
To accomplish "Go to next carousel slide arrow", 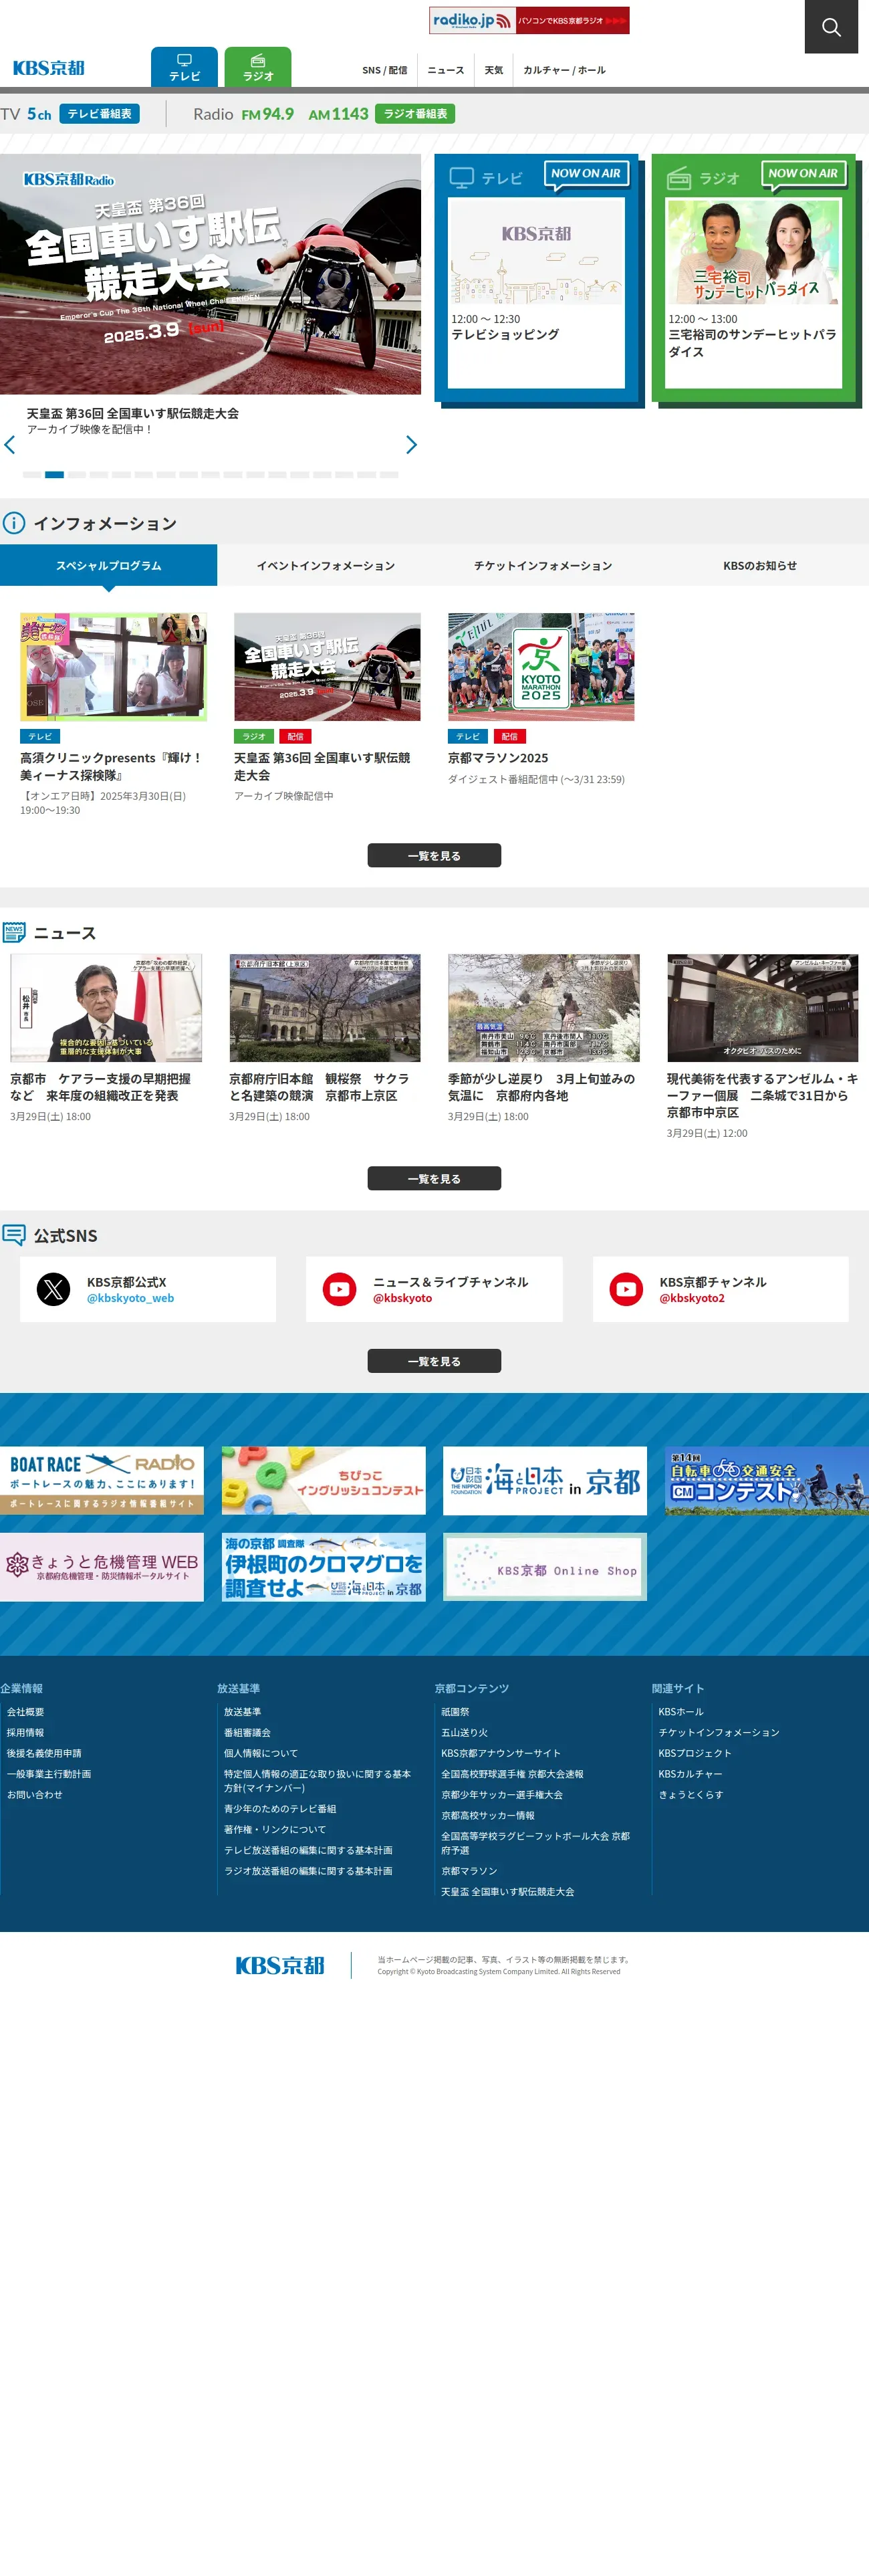I will pos(411,445).
